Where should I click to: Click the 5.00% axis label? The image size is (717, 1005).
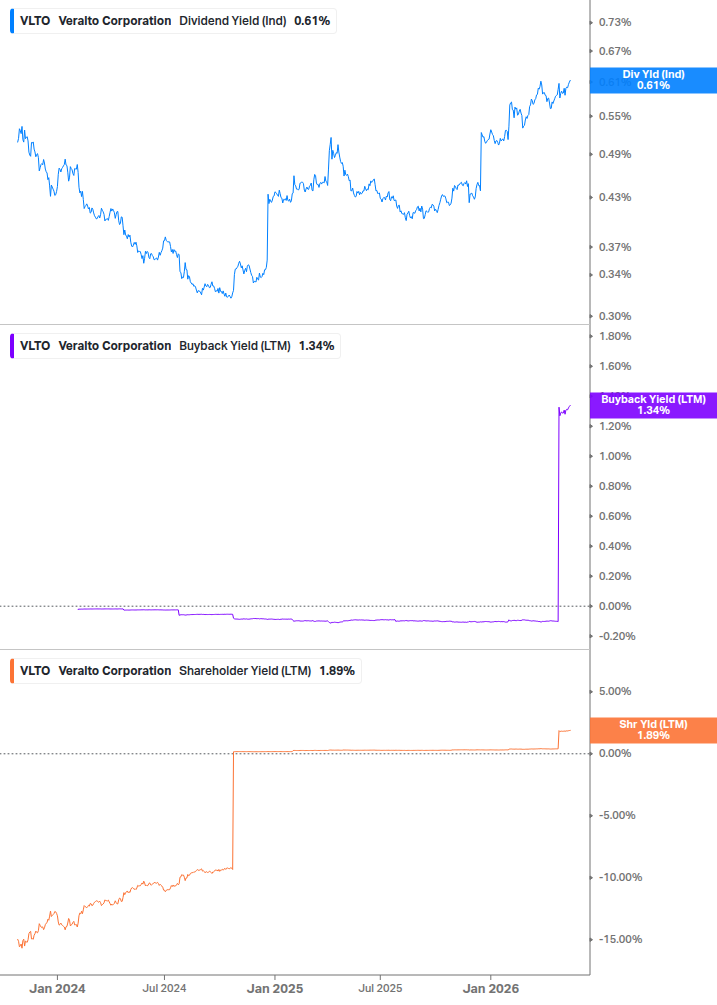[x=615, y=692]
